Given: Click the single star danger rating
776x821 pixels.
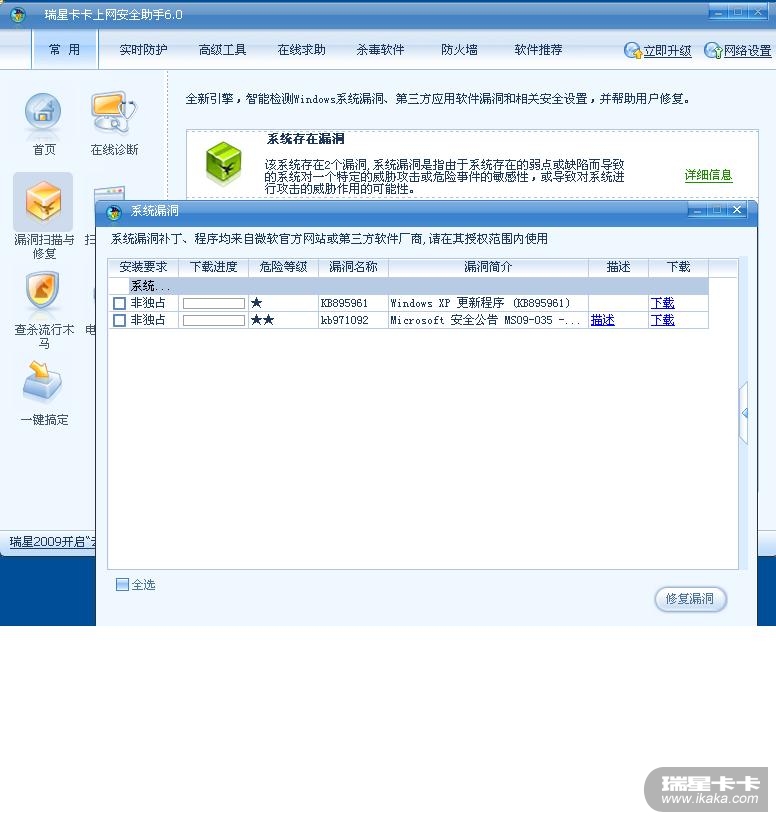Looking at the screenshot, I should 256,303.
